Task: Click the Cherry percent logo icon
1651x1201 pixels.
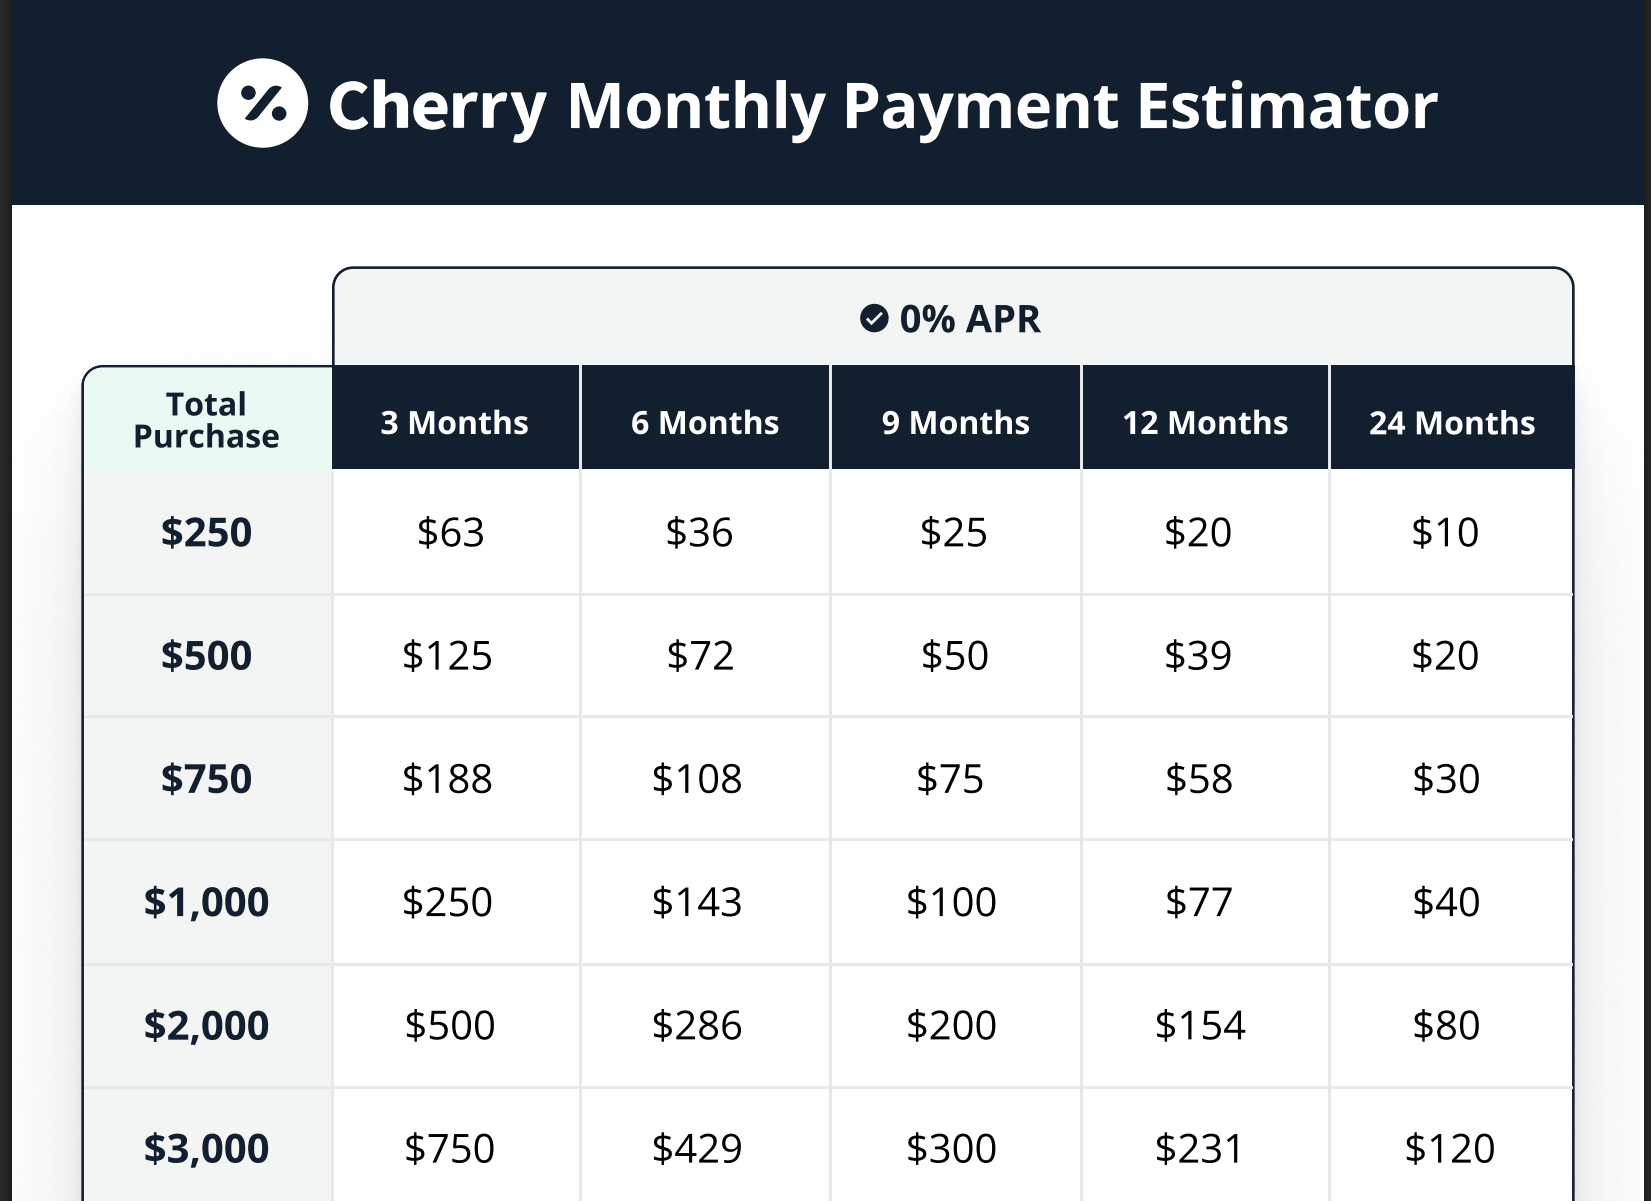Action: (262, 104)
